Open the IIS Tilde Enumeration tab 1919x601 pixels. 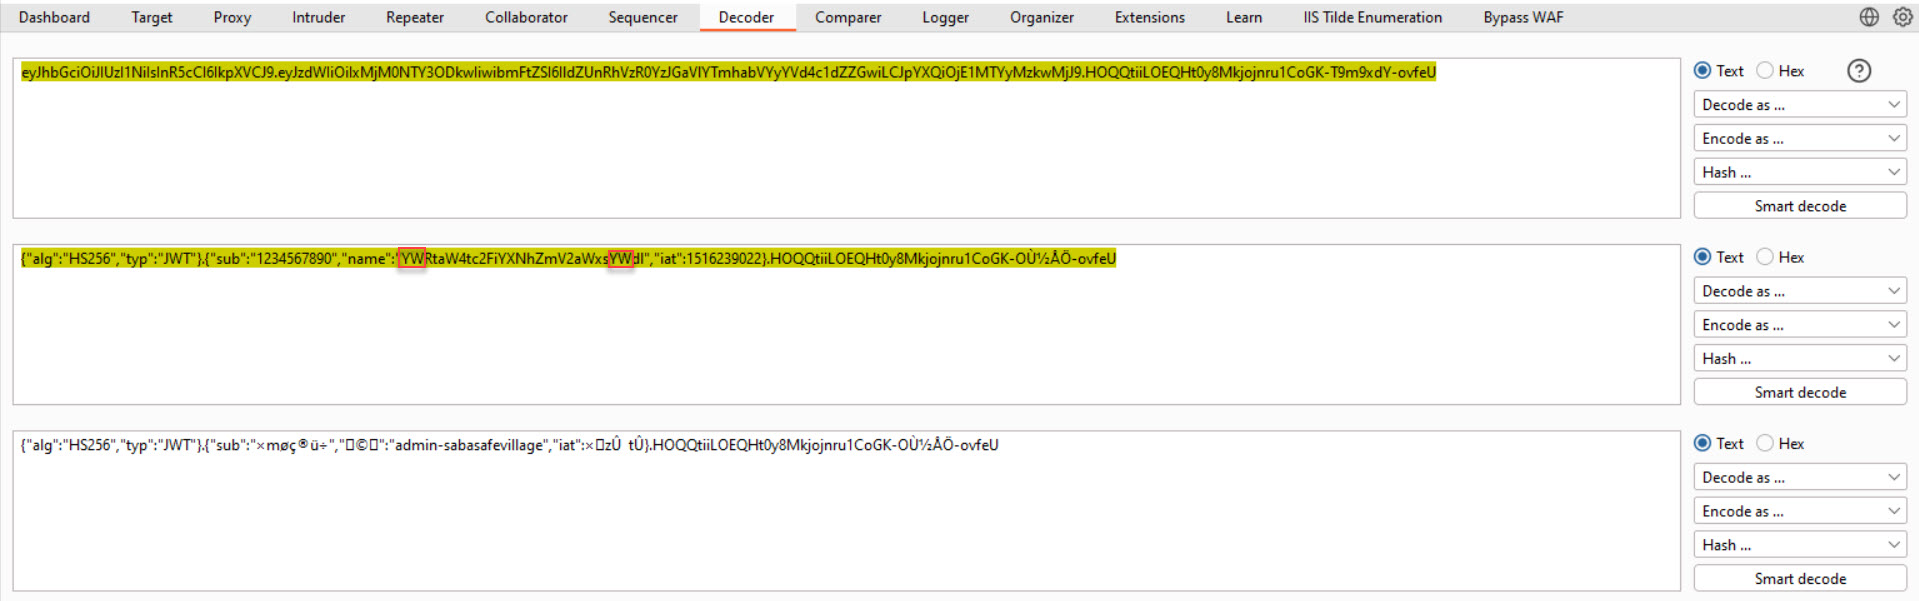coord(1373,17)
